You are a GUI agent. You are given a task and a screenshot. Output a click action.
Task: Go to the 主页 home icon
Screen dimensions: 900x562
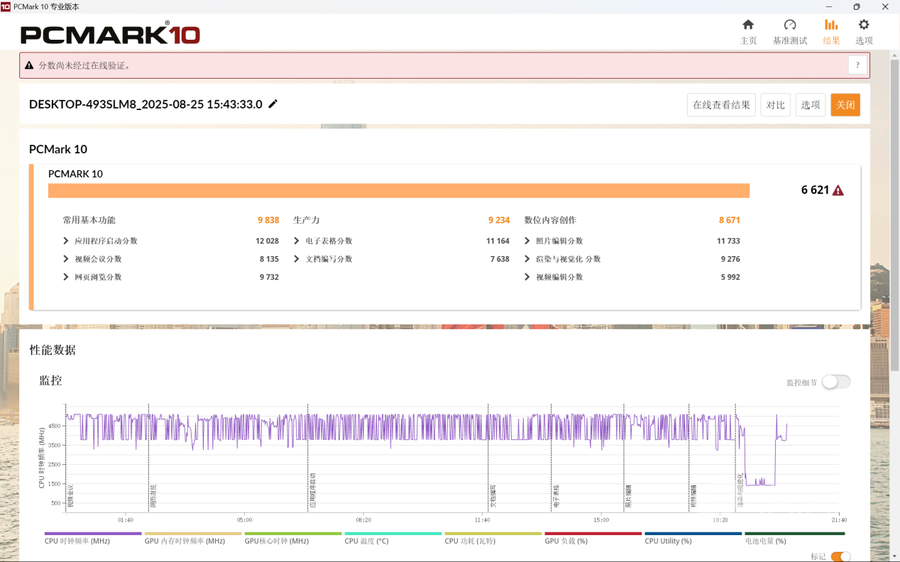pyautogui.click(x=748, y=25)
